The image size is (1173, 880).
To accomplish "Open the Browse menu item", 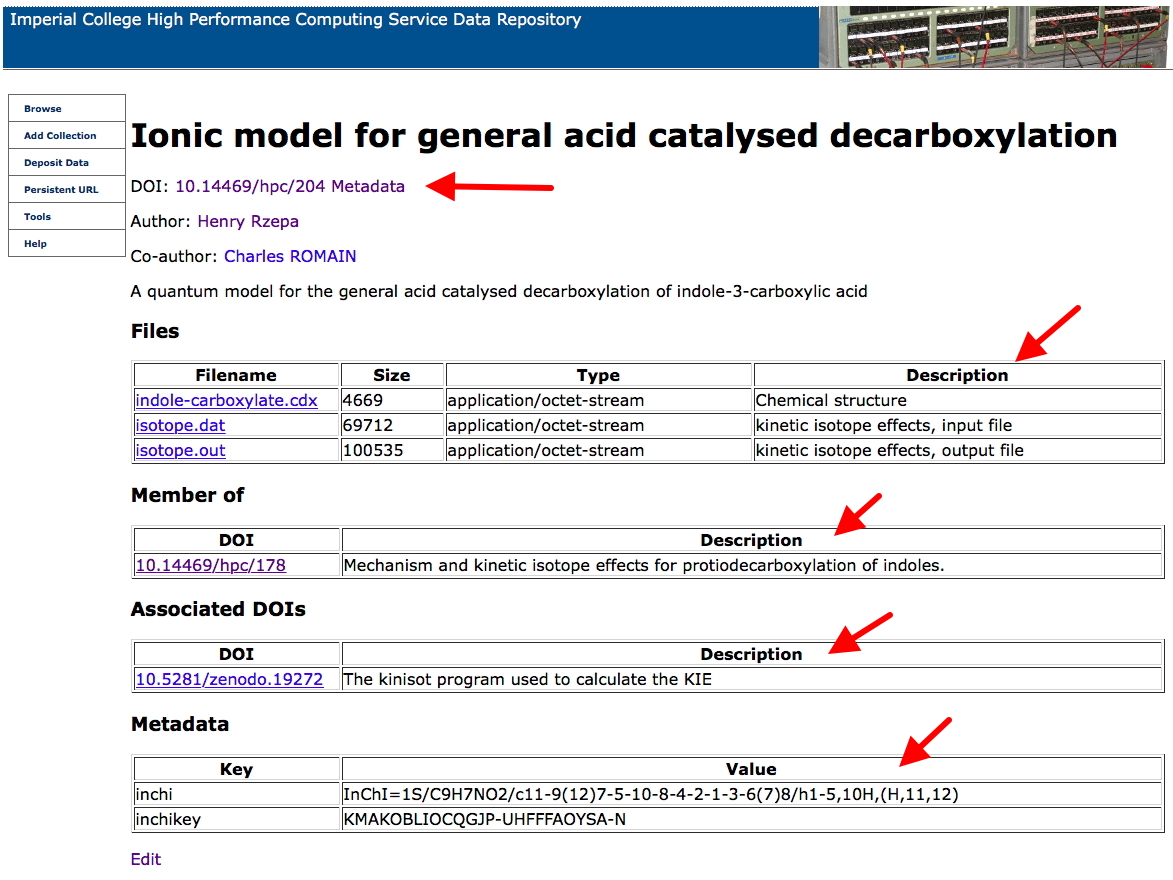I will pyautogui.click(x=43, y=108).
